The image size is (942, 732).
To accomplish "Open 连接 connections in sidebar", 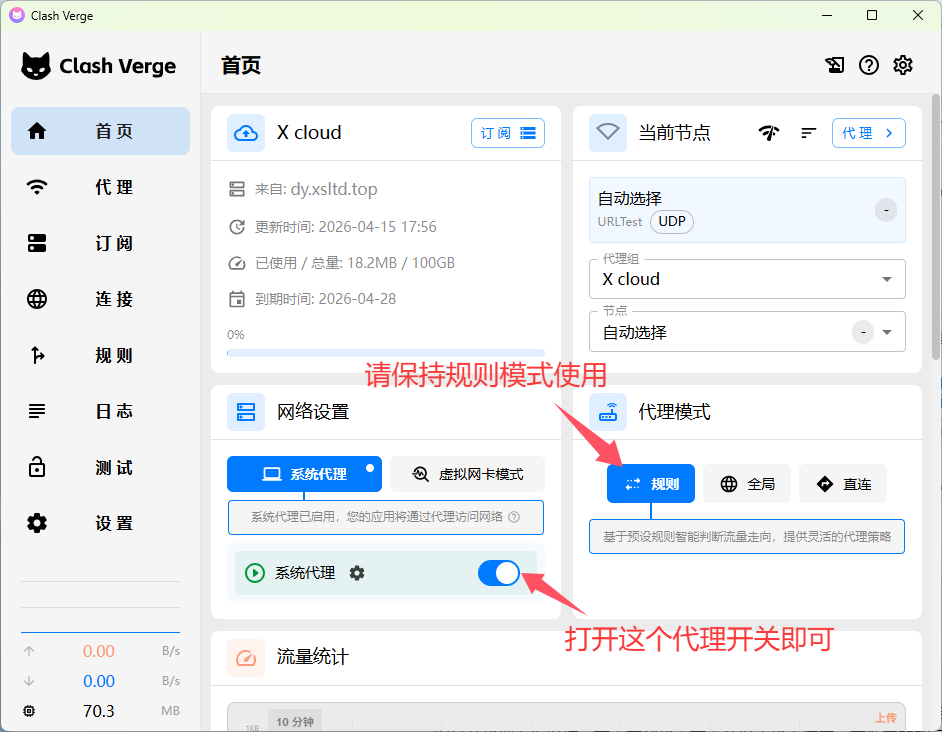I will (100, 299).
